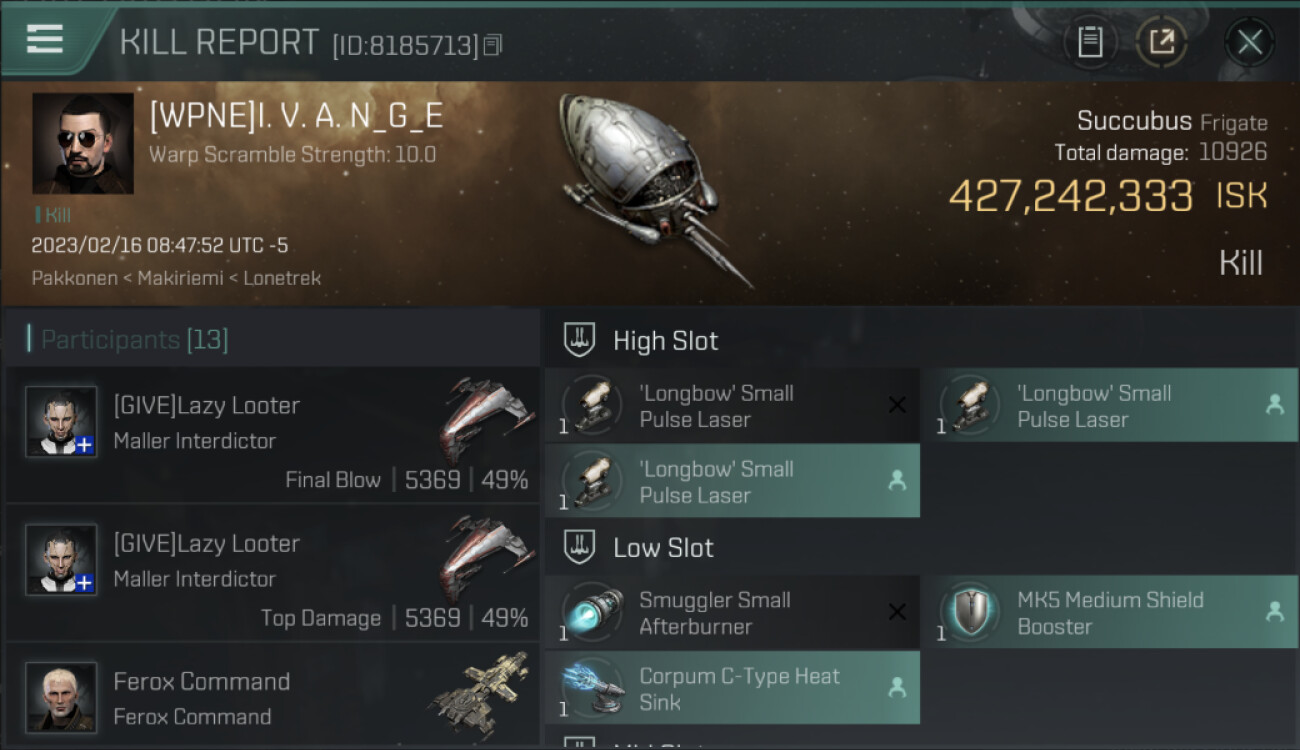Click the Maller Interdictor ship image of Final Blow
The height and width of the screenshot is (750, 1300).
[487, 419]
